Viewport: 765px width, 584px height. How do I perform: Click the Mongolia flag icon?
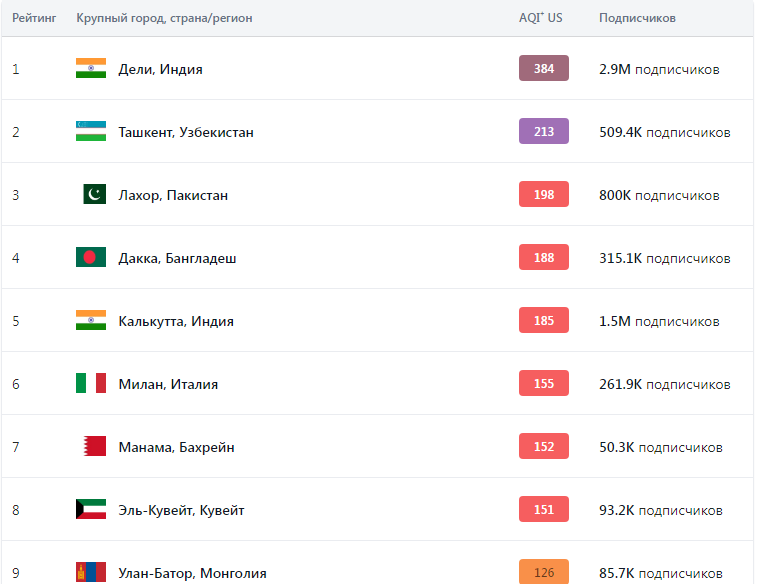[x=91, y=573]
